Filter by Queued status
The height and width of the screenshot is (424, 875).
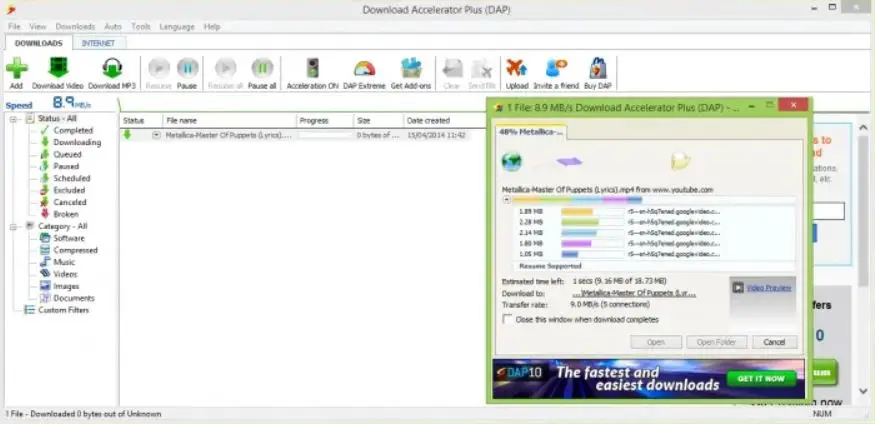pyautogui.click(x=68, y=155)
